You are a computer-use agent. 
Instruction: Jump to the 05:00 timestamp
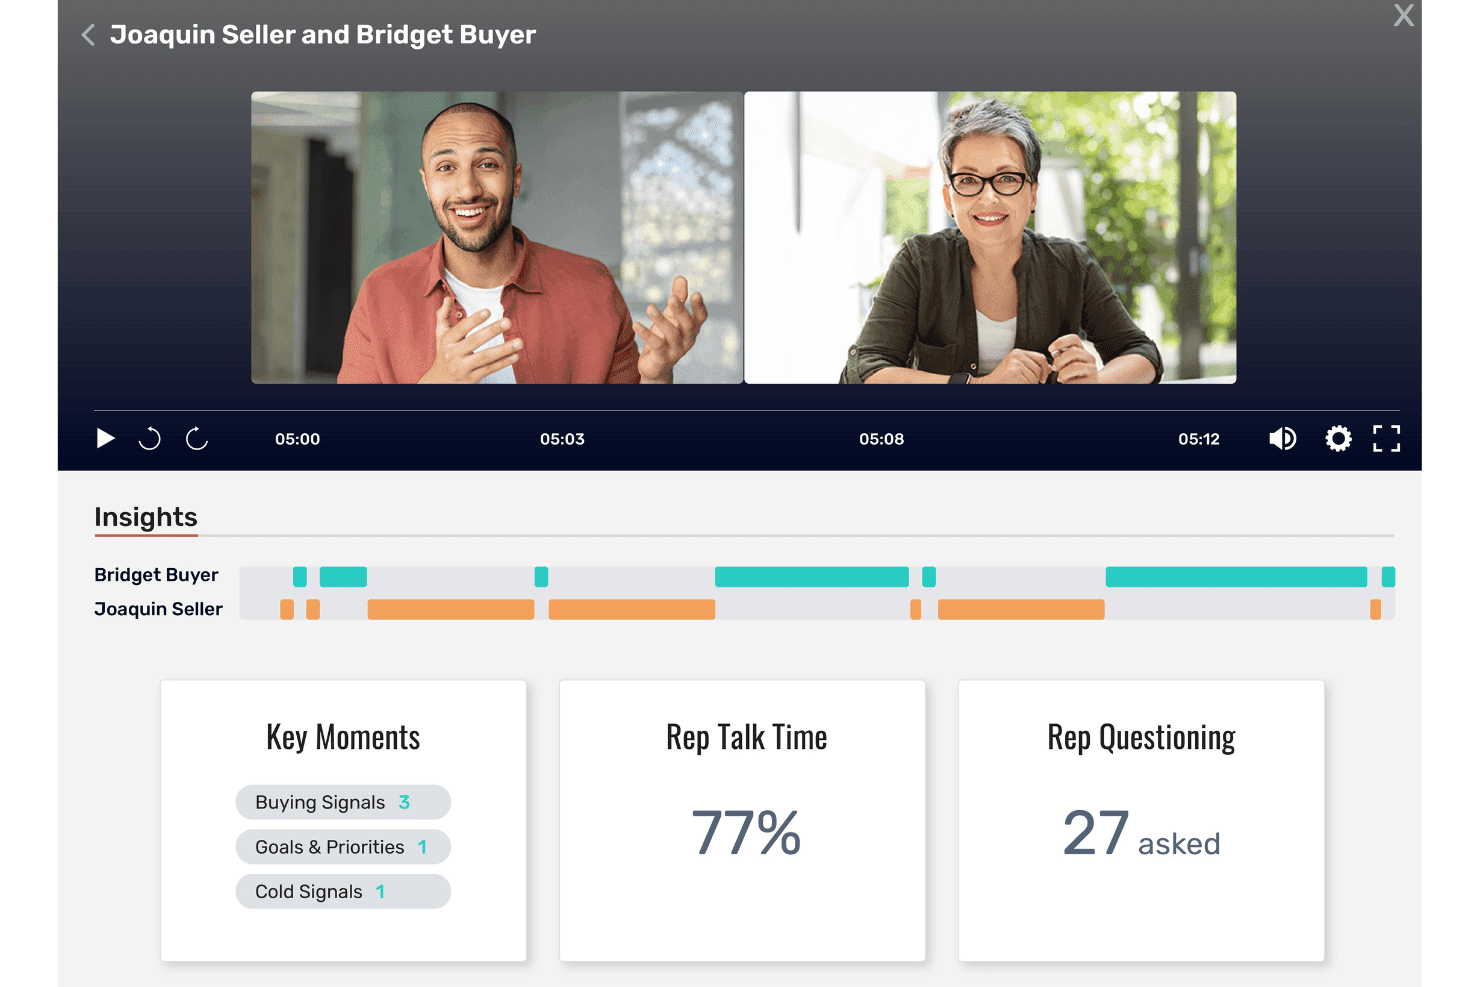click(x=298, y=439)
